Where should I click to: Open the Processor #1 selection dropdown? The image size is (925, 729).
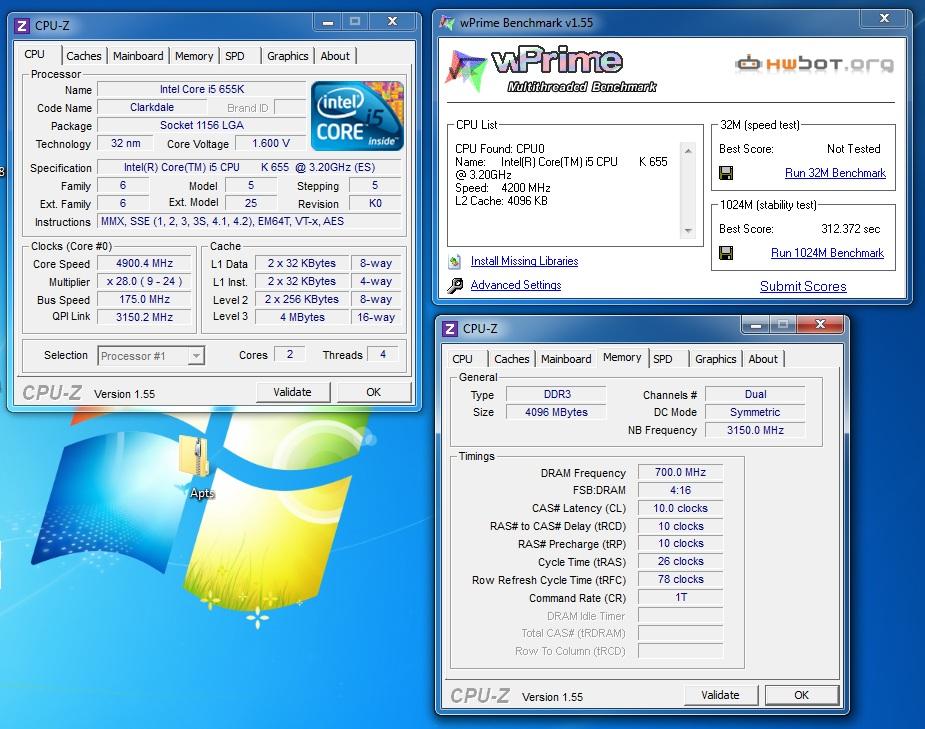click(x=196, y=356)
